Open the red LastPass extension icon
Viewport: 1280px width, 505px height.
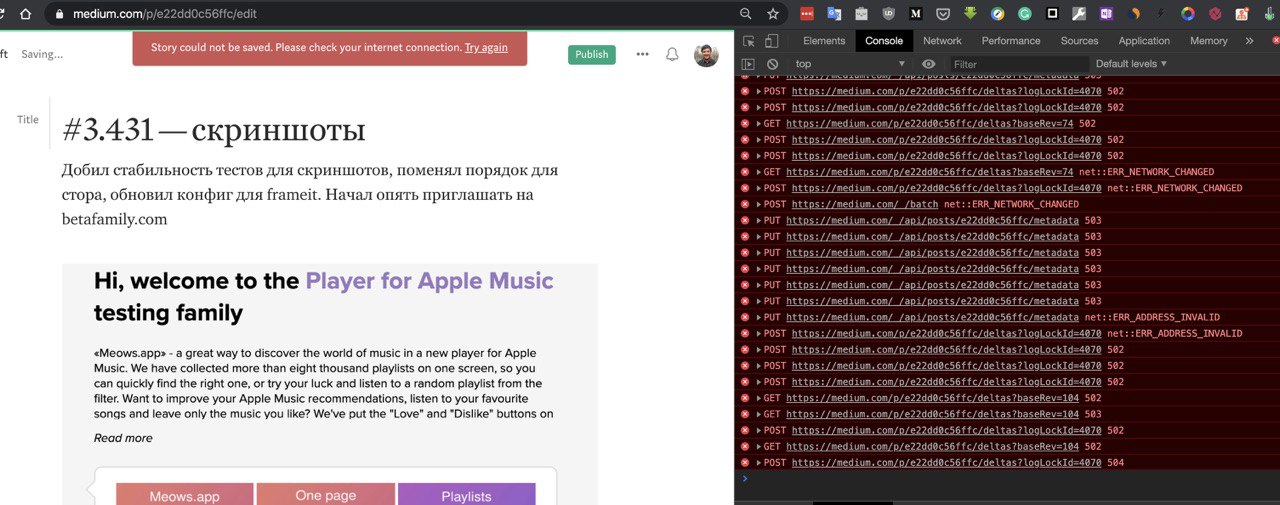click(807, 14)
